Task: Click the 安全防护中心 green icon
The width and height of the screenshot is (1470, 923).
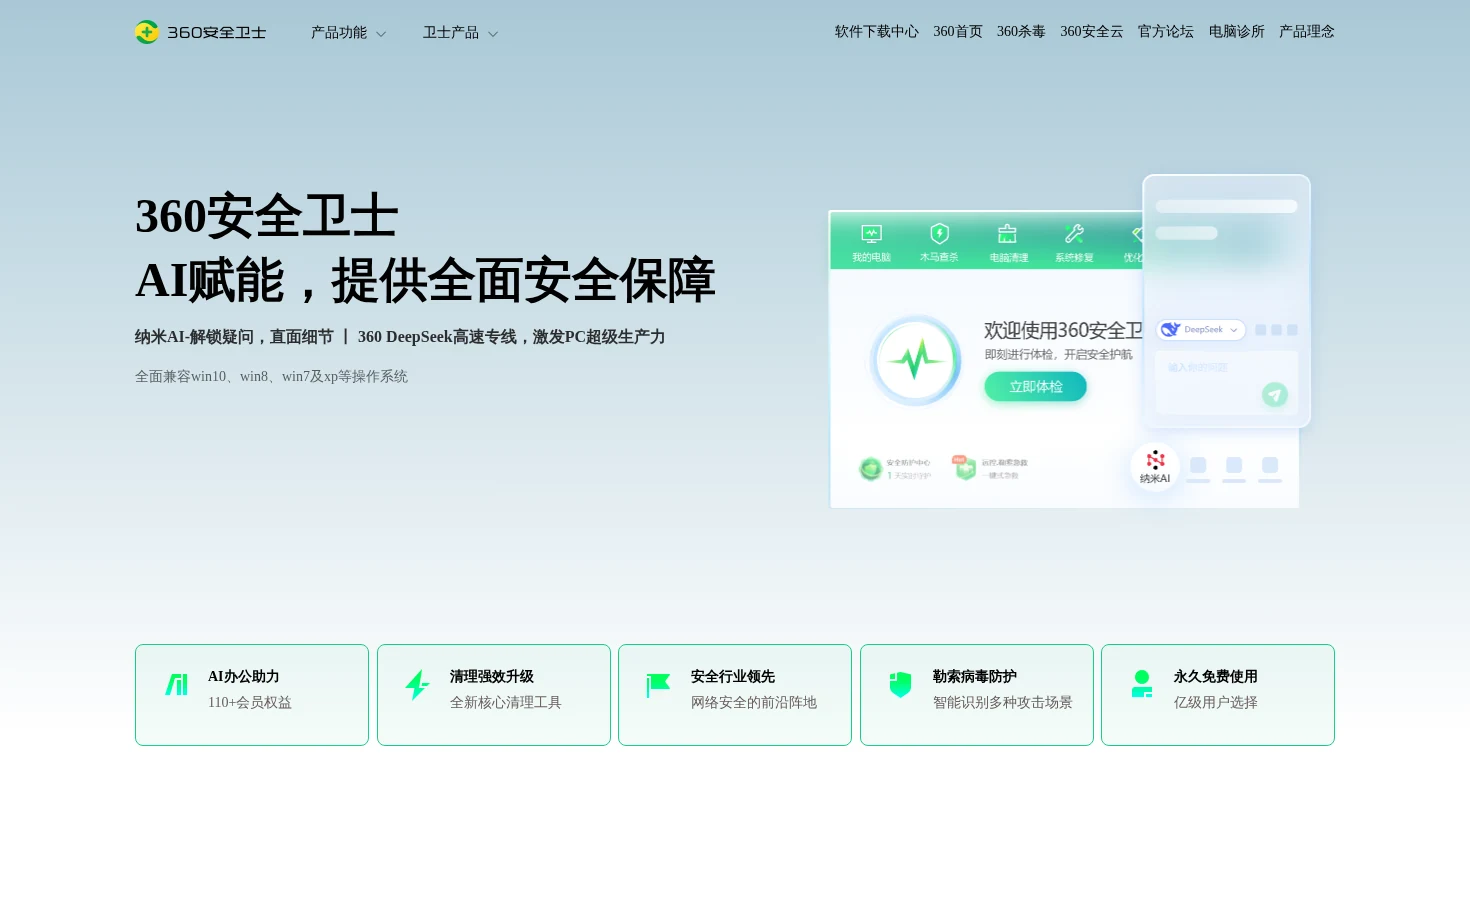Action: pyautogui.click(x=870, y=468)
